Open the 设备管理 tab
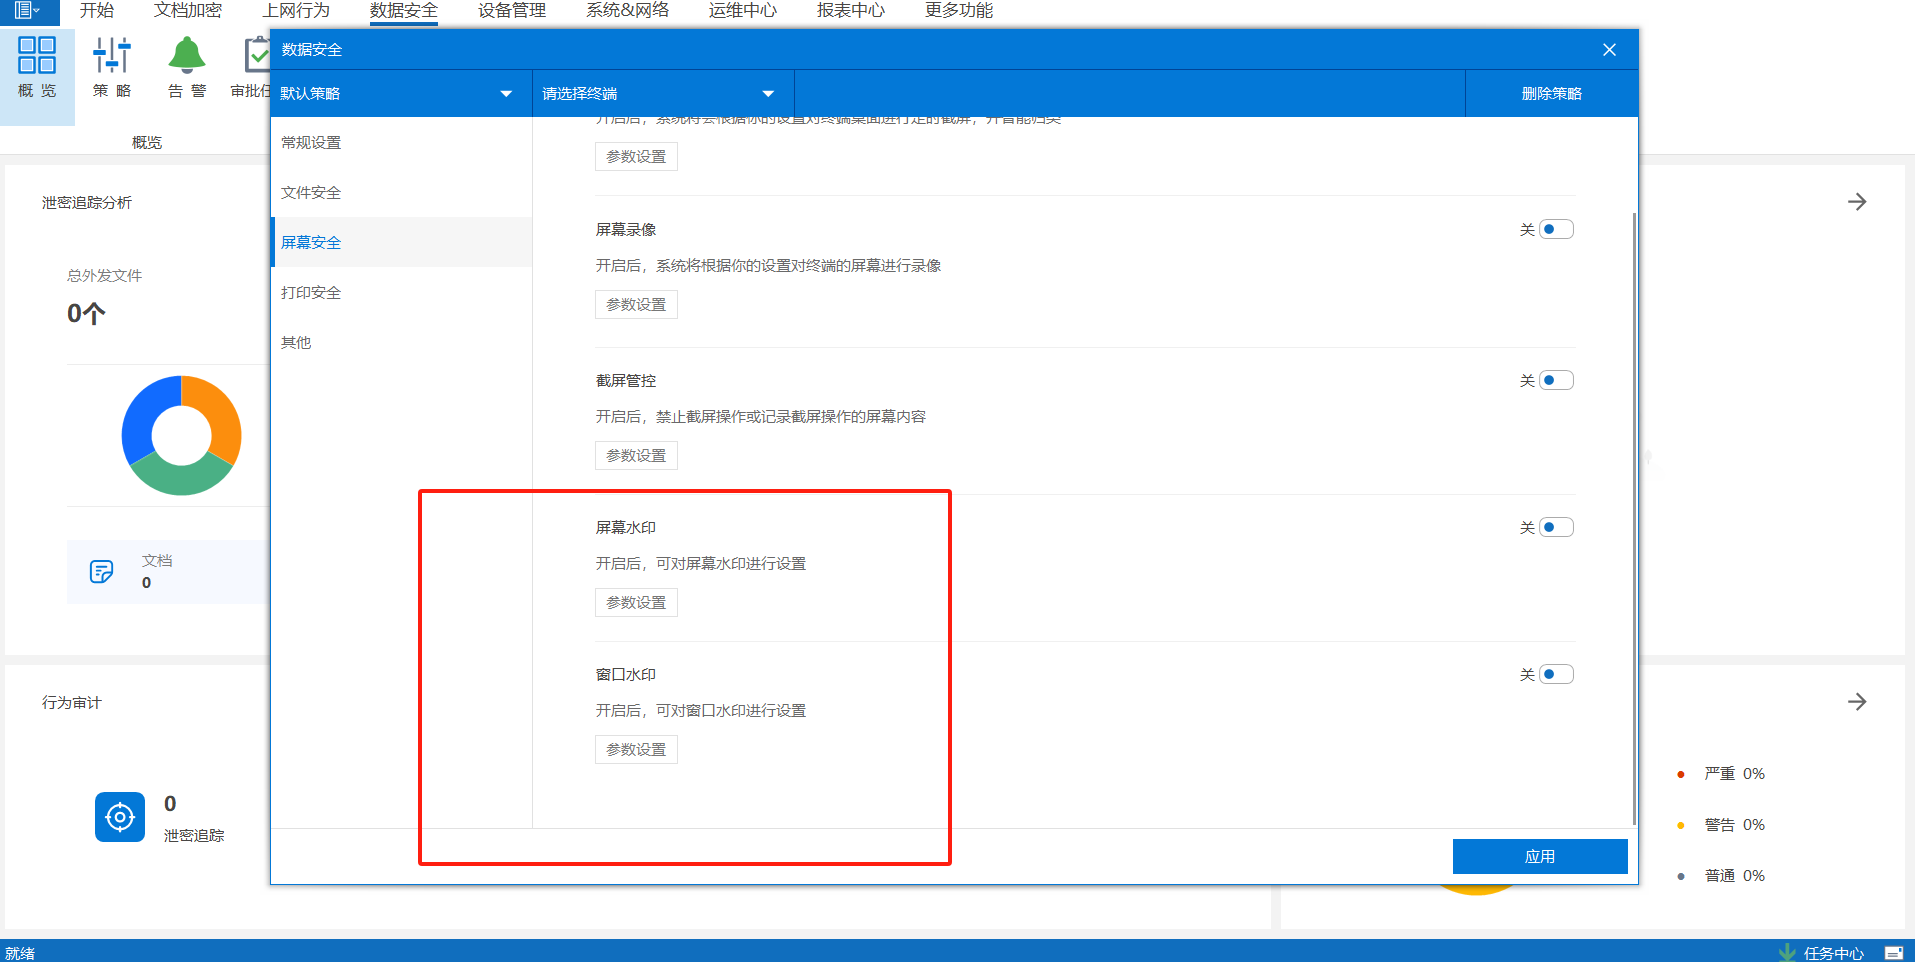1915x962 pixels. [512, 11]
